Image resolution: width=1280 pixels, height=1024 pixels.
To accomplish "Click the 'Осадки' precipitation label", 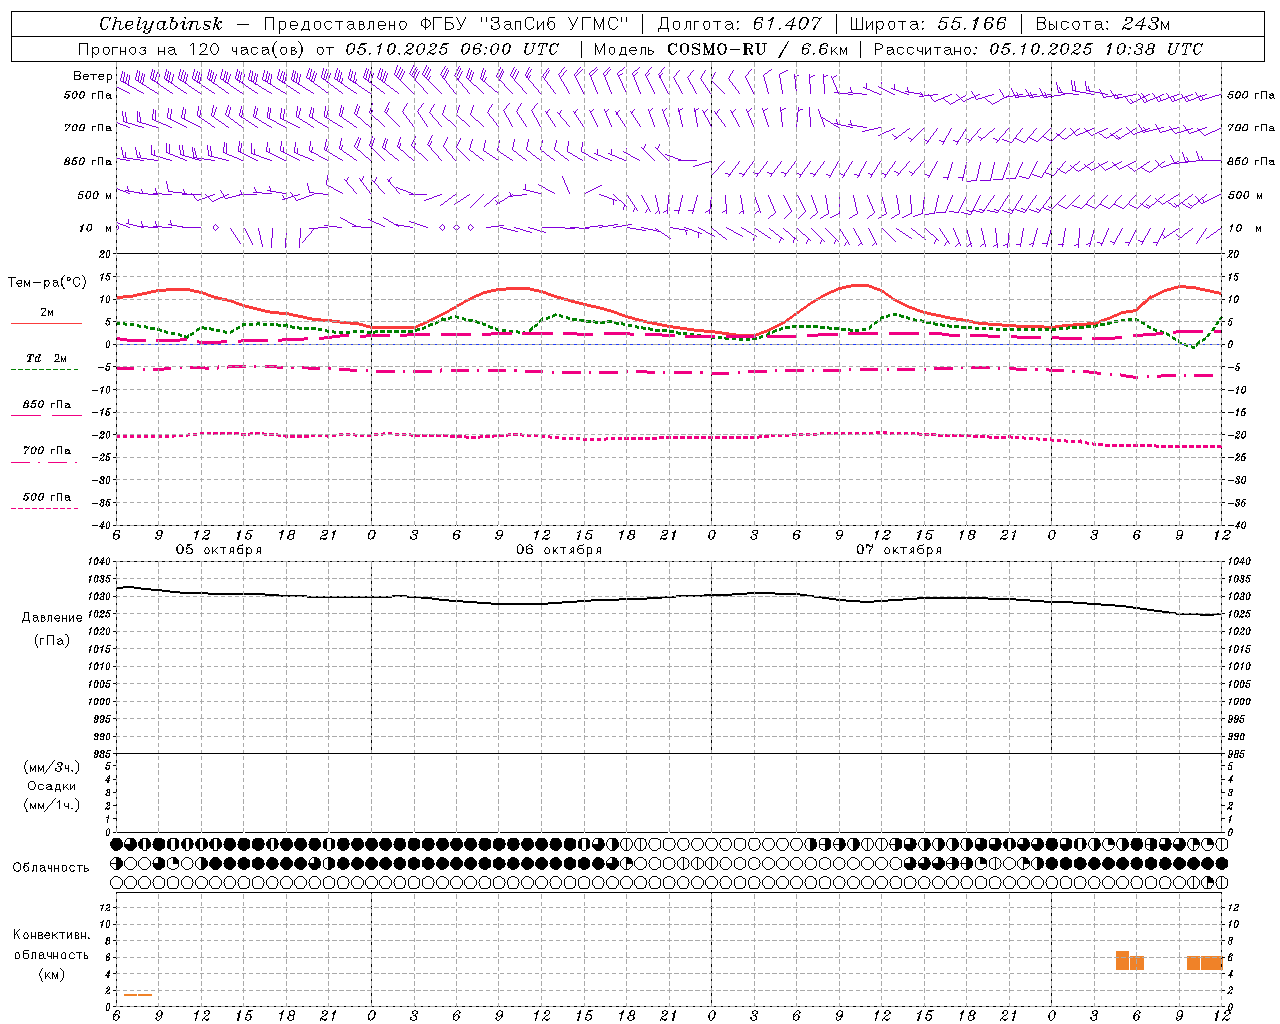I will tap(52, 787).
